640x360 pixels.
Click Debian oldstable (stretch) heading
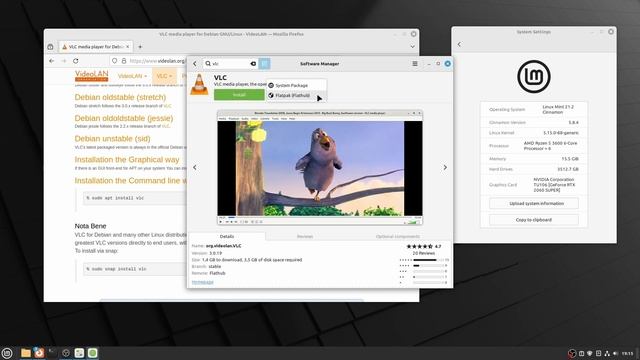pos(120,97)
